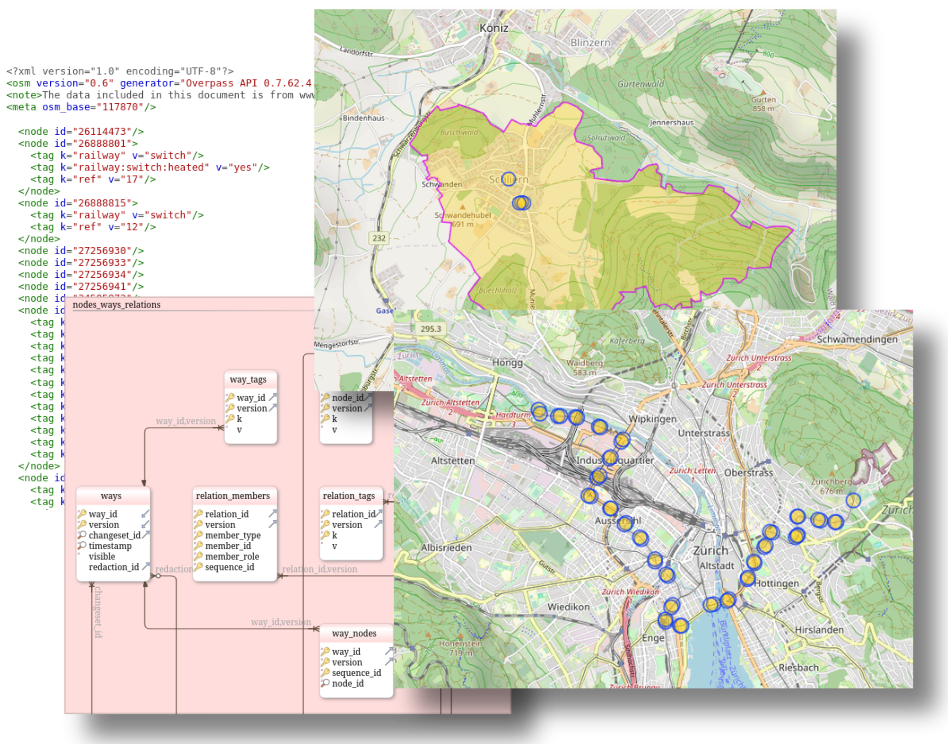This screenshot has height=744, width=948.
Task: Click the route 232 road shield
Action: 379,238
